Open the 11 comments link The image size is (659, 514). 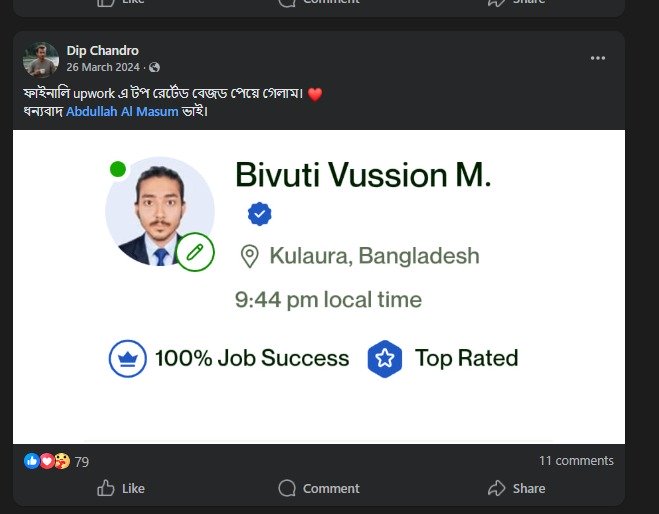[576, 461]
